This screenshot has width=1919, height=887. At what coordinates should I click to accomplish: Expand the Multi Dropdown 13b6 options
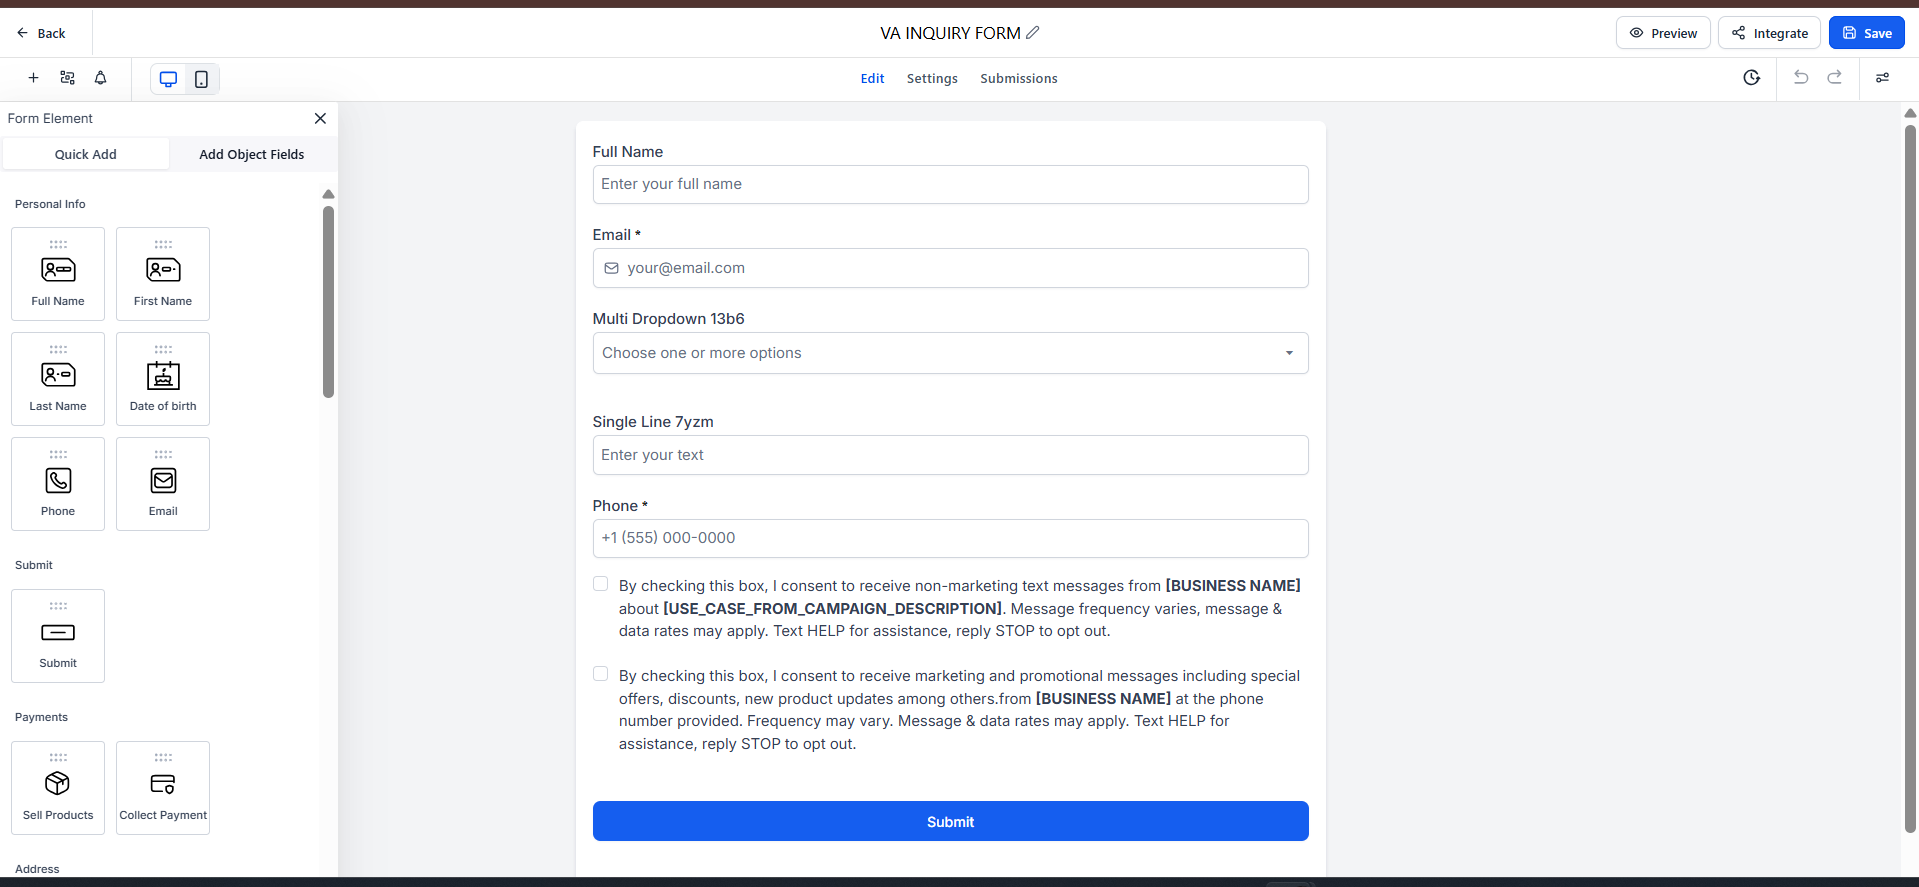[950, 353]
